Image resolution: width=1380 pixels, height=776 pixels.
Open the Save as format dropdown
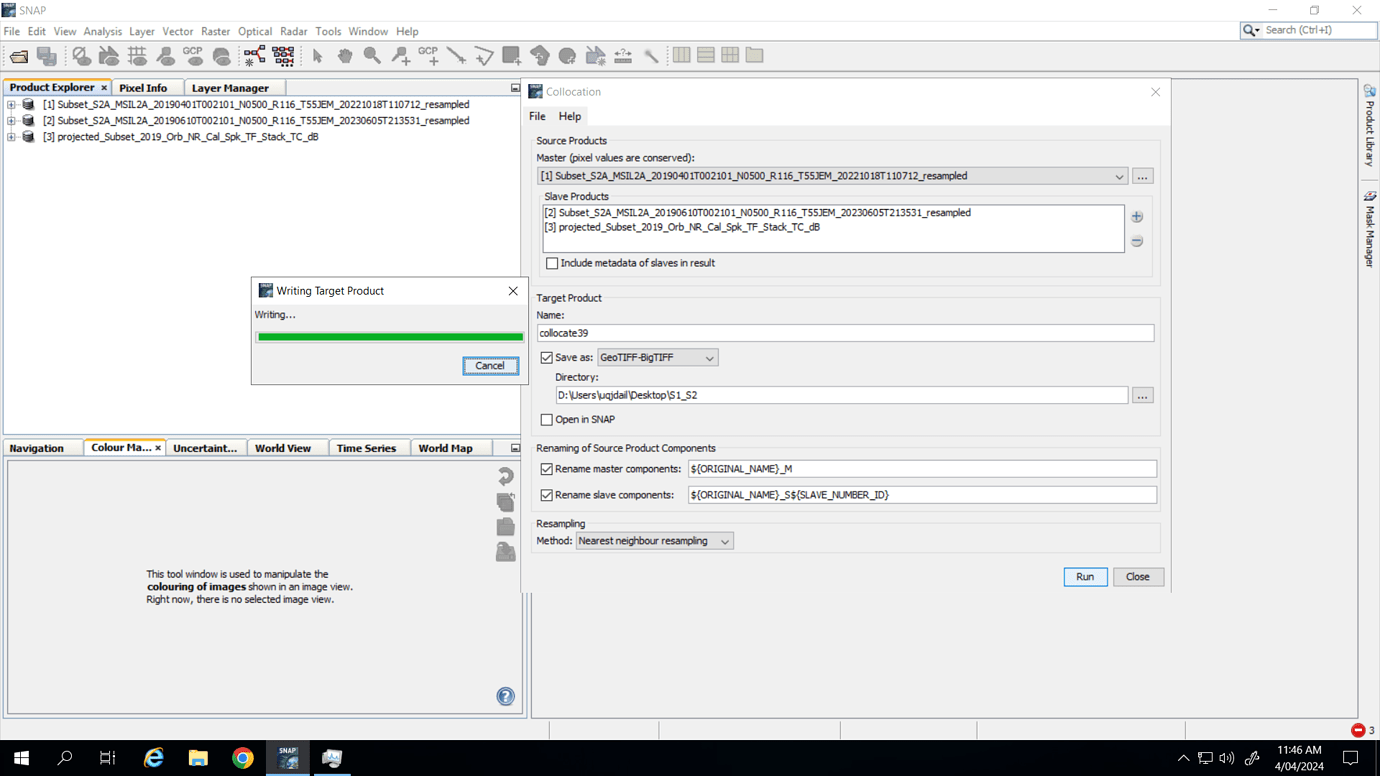pos(655,357)
